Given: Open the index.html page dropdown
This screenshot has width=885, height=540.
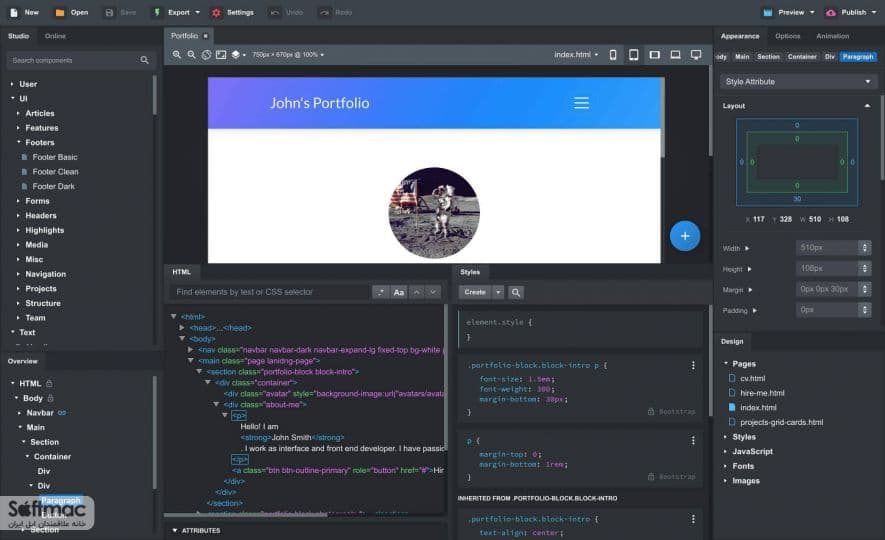Looking at the screenshot, I should (576, 55).
